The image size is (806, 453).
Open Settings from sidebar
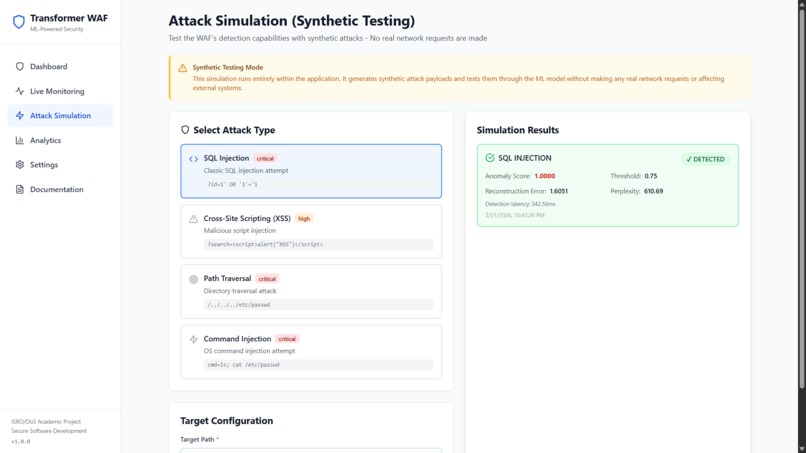(60, 165)
